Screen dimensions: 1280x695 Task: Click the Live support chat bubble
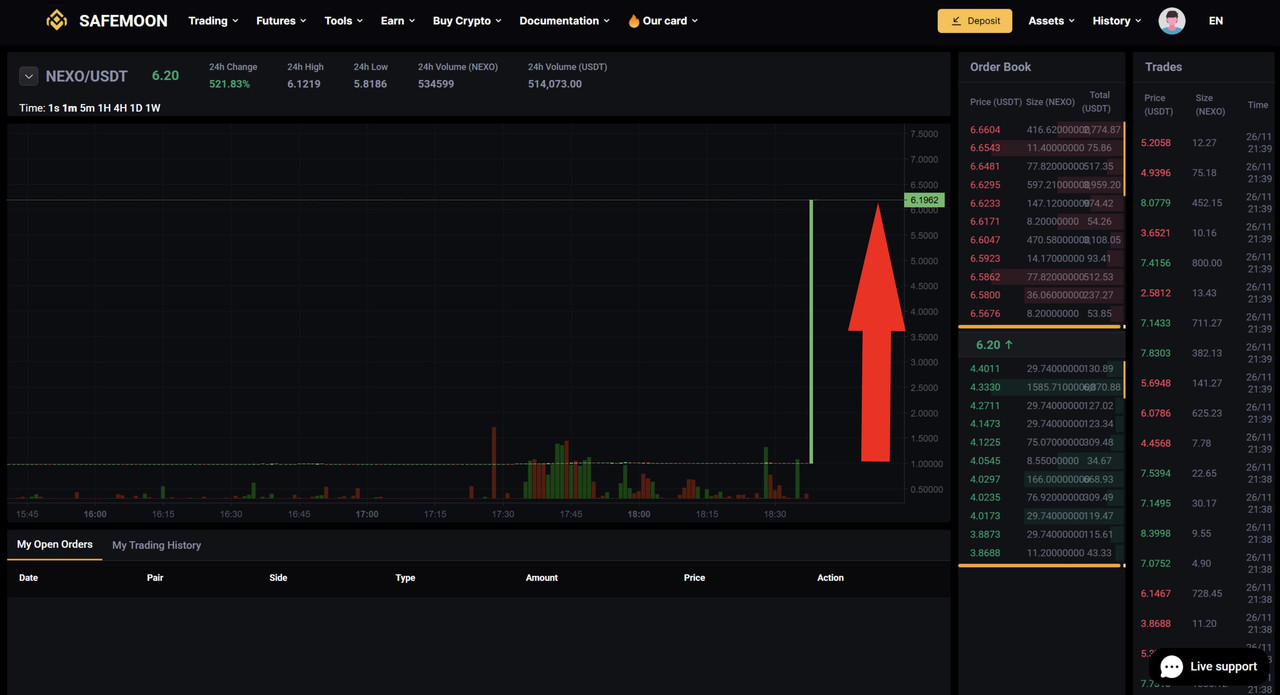click(1208, 666)
